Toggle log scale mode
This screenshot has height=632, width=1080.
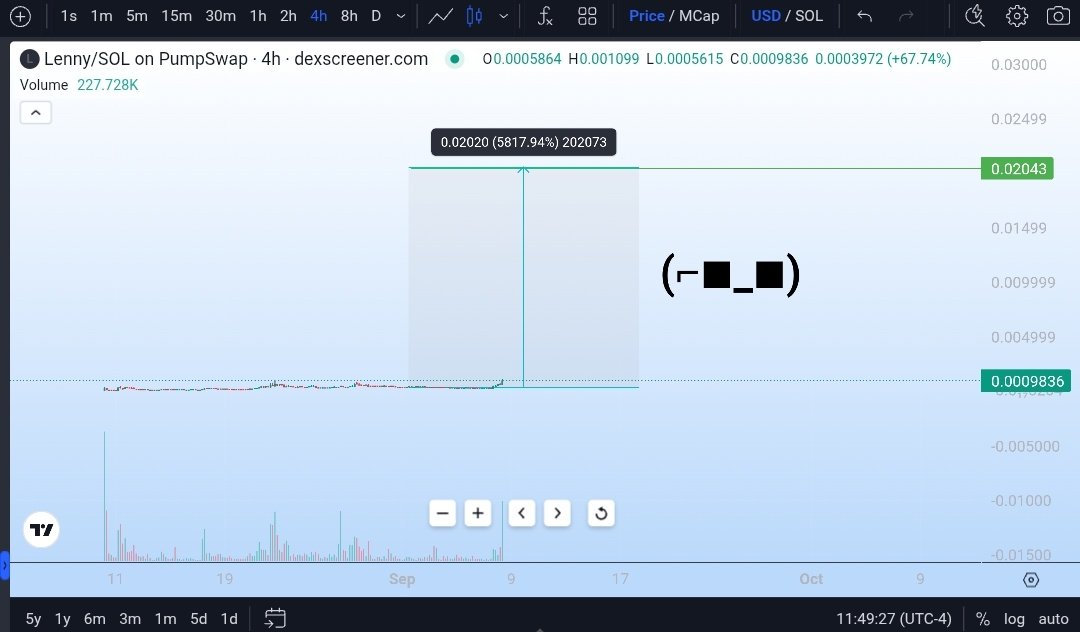[1014, 619]
